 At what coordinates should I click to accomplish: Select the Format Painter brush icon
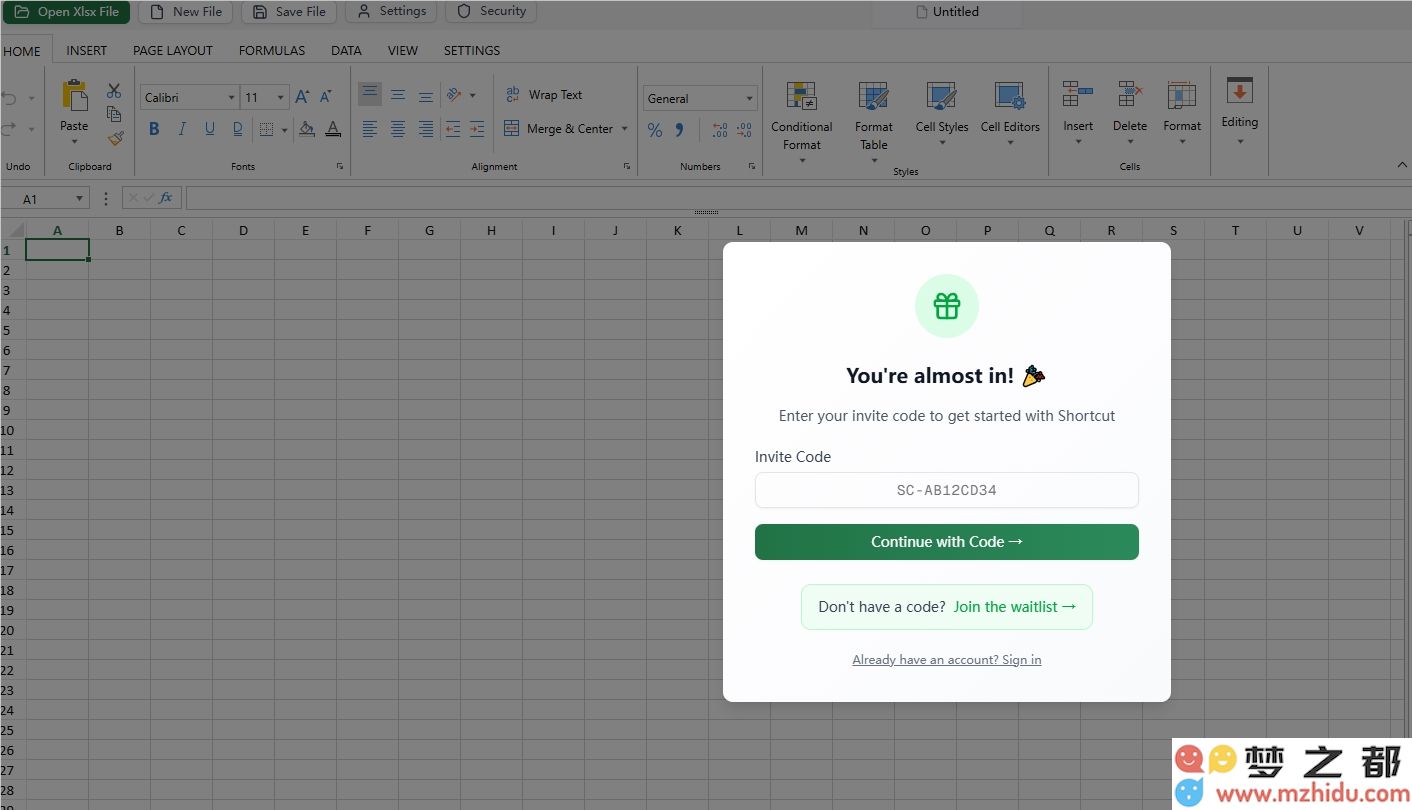(115, 138)
